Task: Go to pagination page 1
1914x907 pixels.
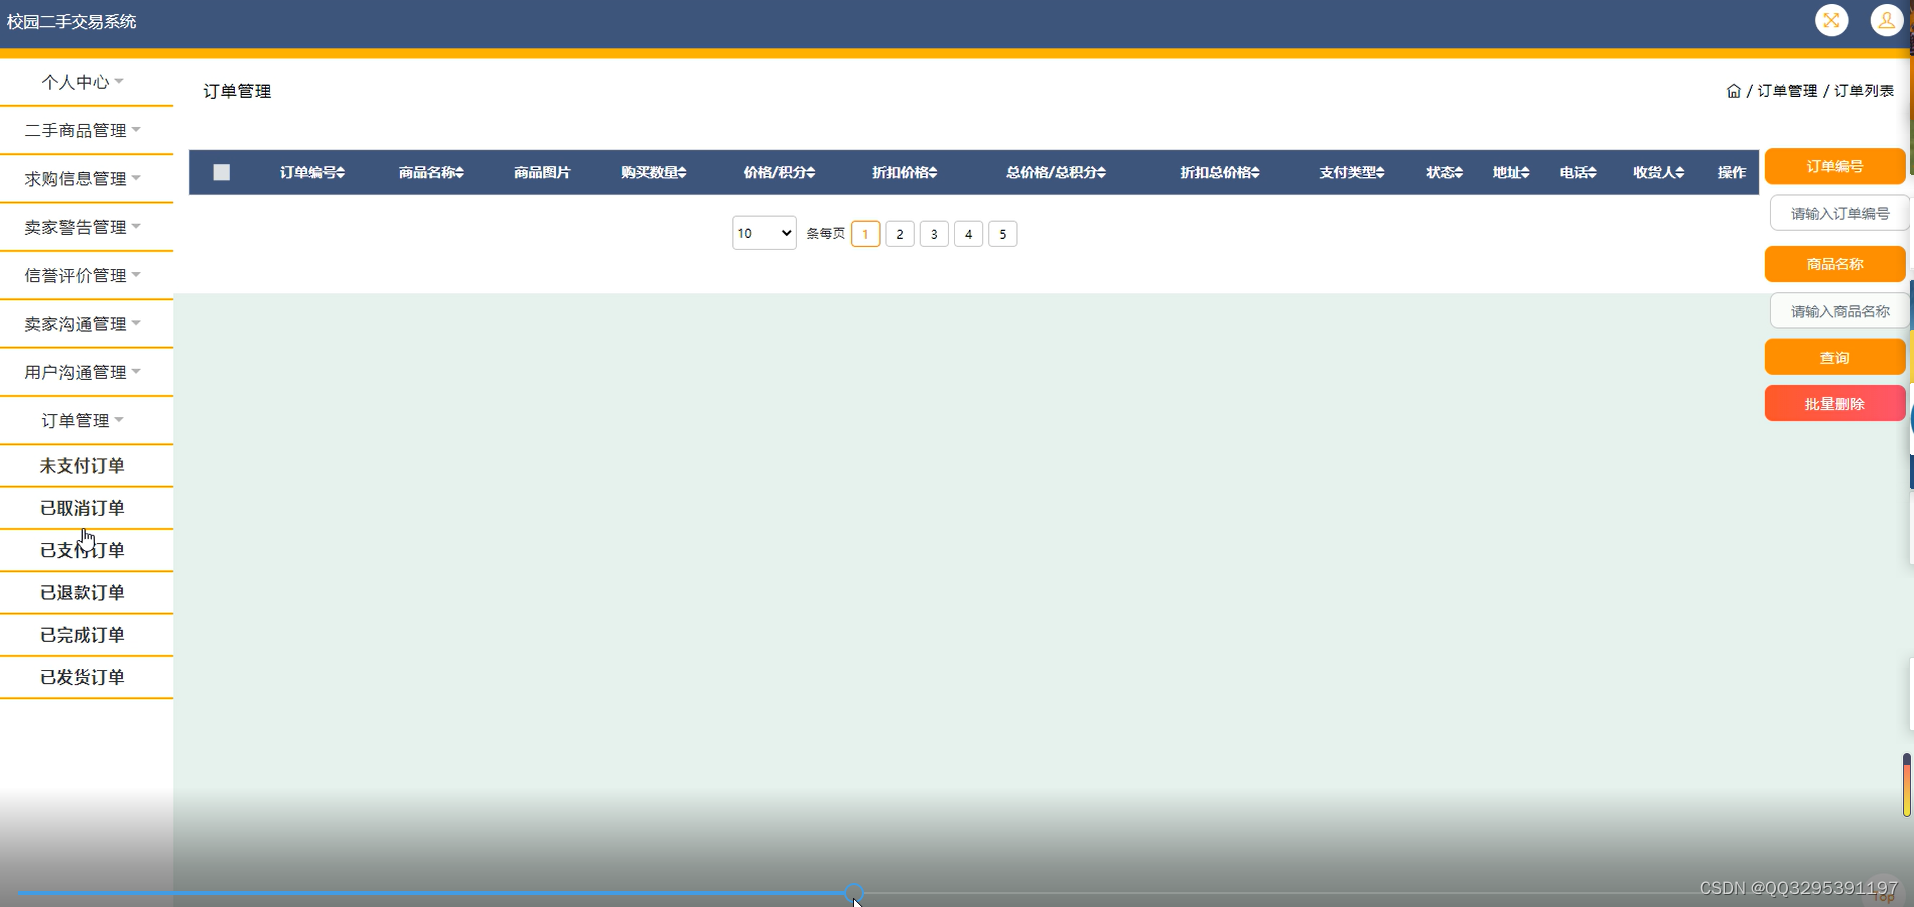Action: point(865,234)
